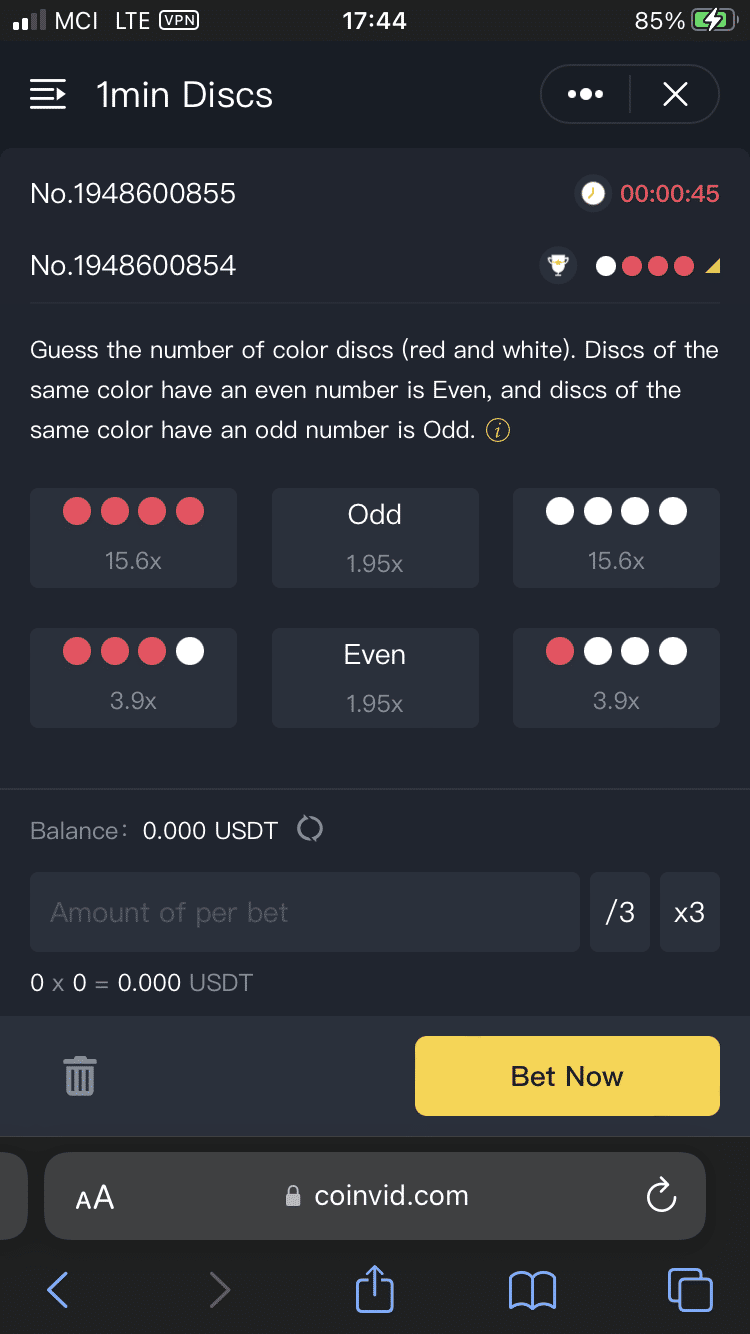
Task: Click the yellow info icon after Odd
Action: [498, 431]
